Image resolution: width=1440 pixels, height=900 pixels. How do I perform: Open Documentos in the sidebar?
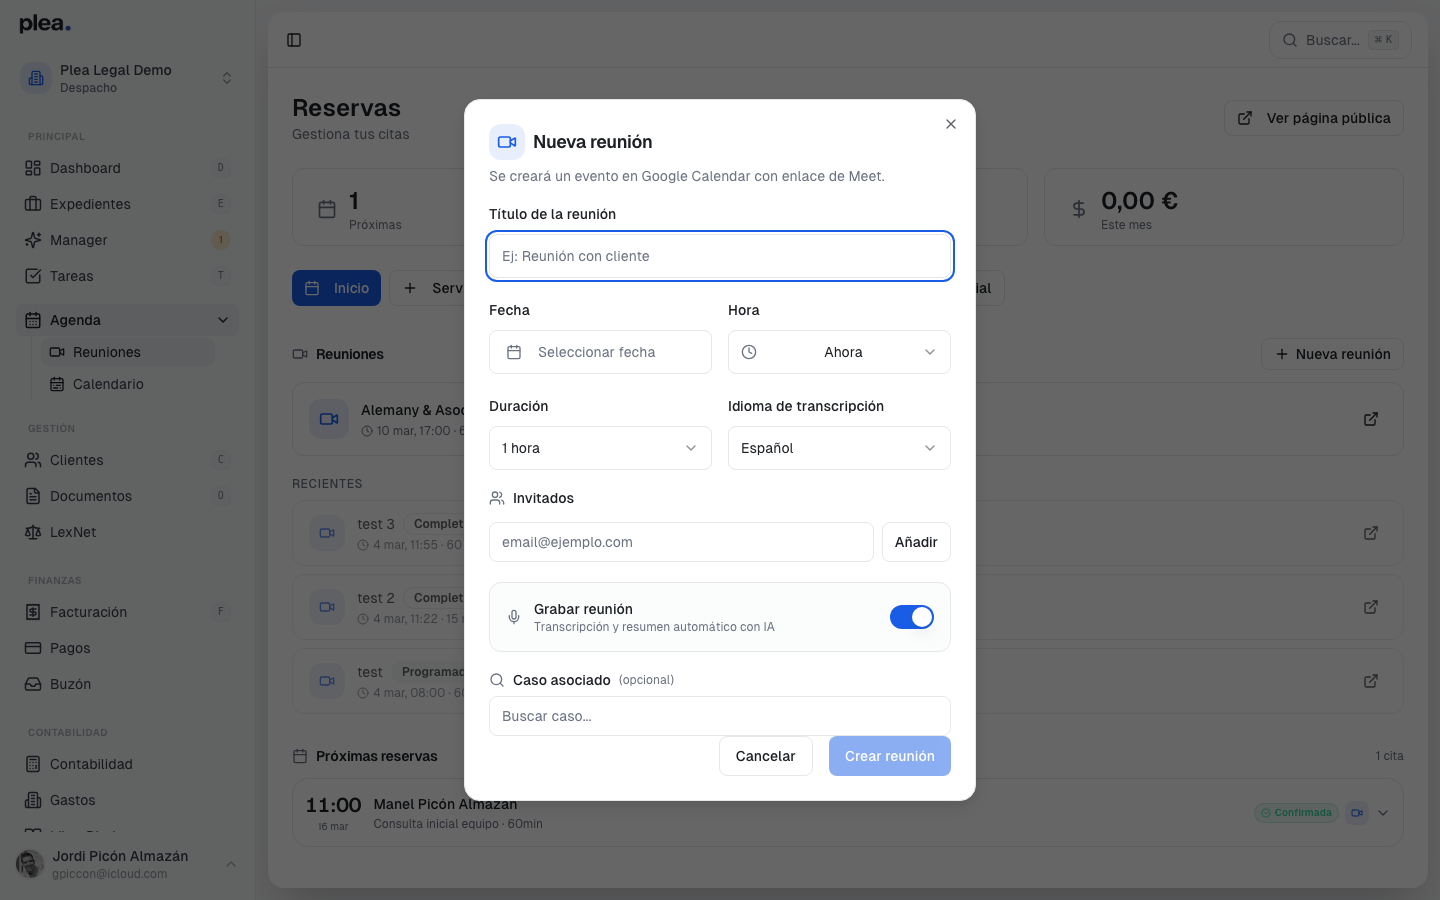(x=127, y=496)
